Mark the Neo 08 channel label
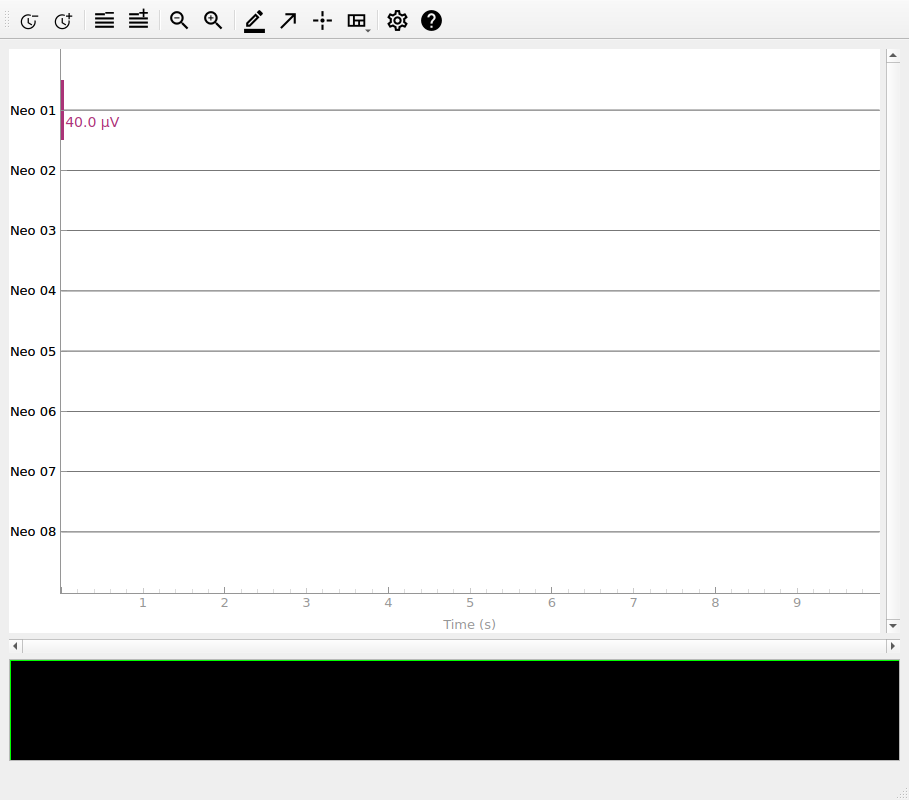 point(33,532)
